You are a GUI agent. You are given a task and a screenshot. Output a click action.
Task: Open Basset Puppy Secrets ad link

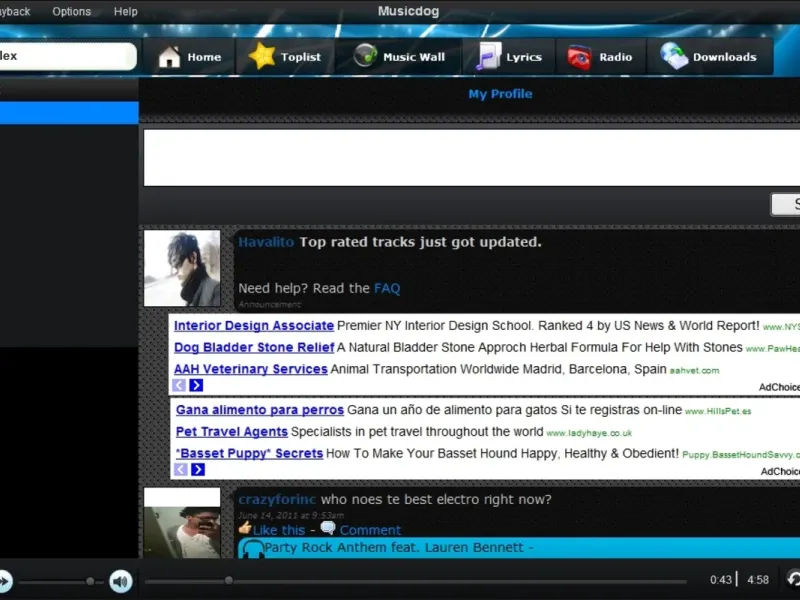249,453
